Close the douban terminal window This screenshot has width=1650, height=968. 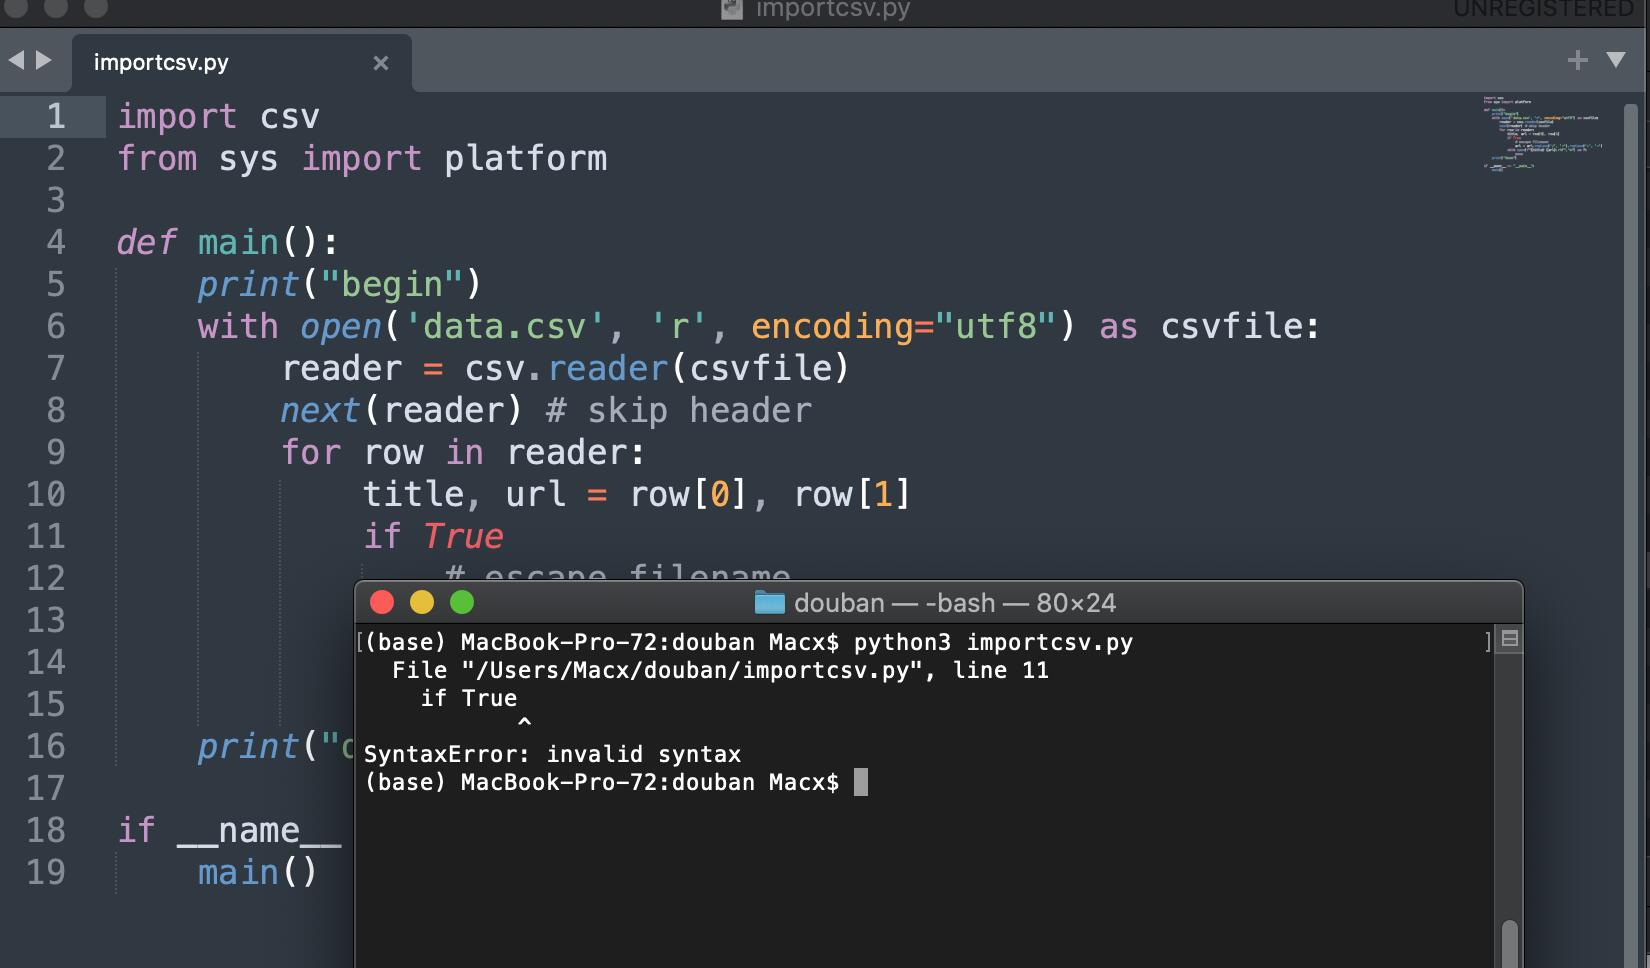point(382,602)
